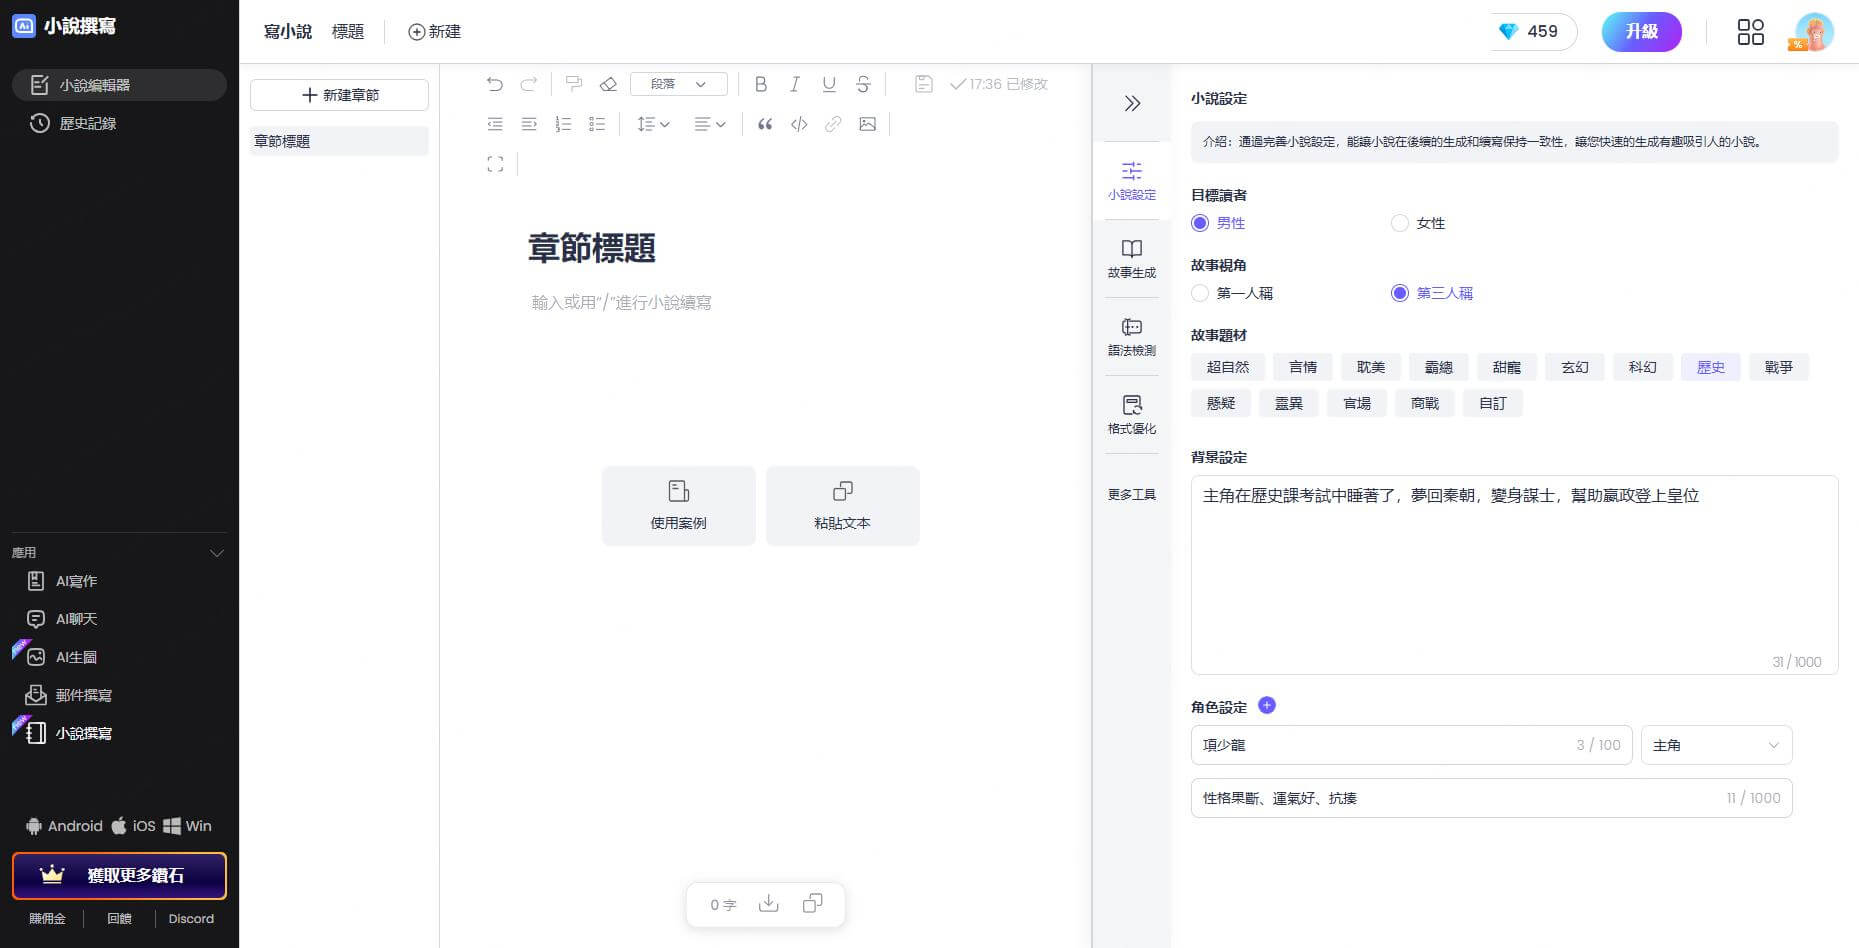Download the chapter with bottom icon
The image size is (1859, 948).
tap(768, 904)
